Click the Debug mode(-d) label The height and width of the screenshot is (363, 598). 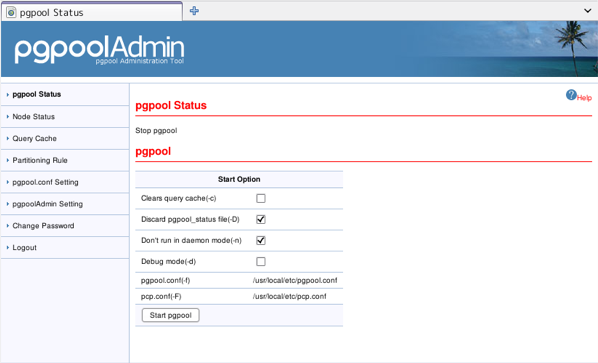tap(168, 262)
